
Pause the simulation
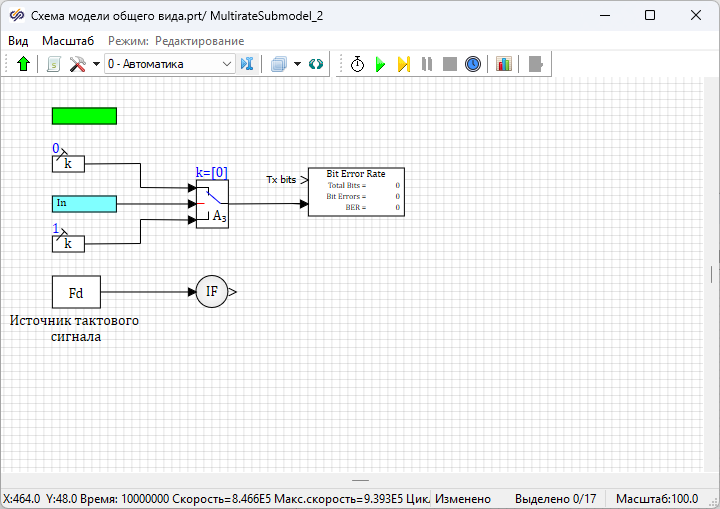click(427, 64)
